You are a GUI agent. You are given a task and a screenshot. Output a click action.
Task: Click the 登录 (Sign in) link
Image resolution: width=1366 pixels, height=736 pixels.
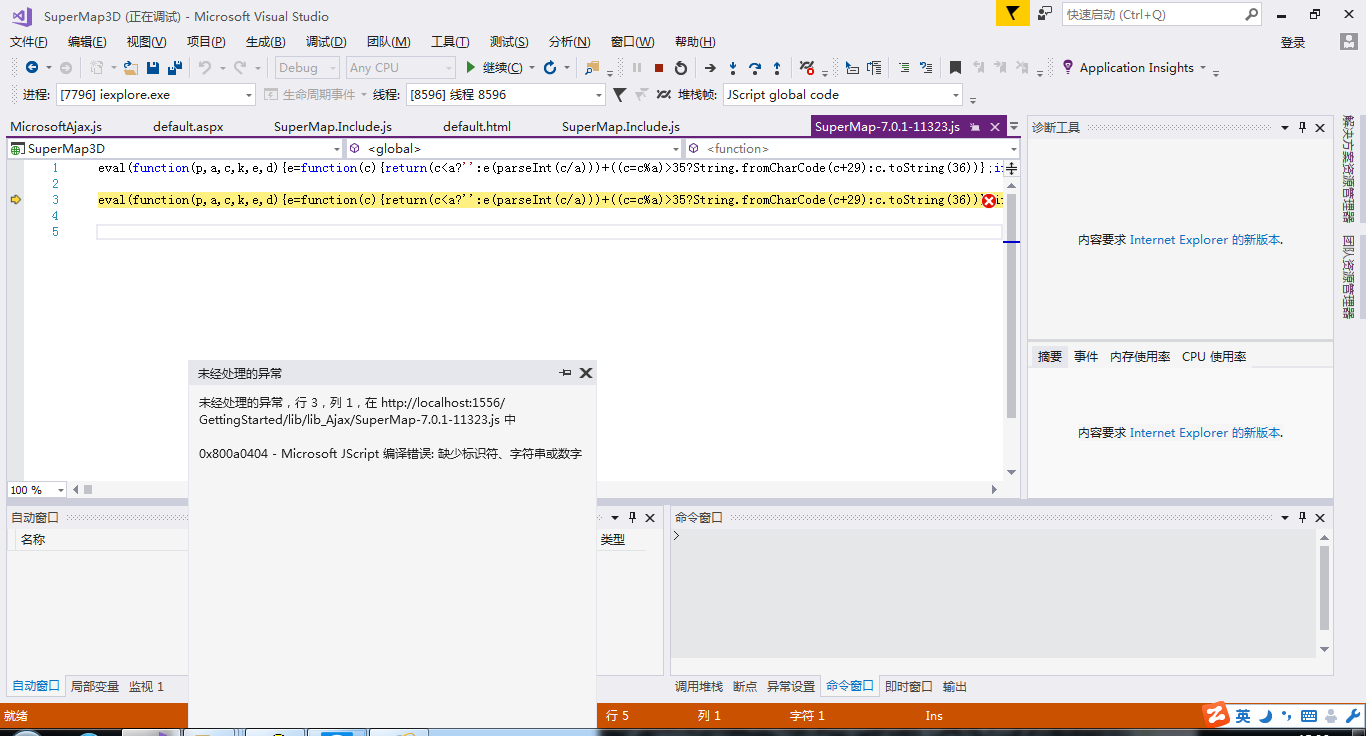(1293, 42)
